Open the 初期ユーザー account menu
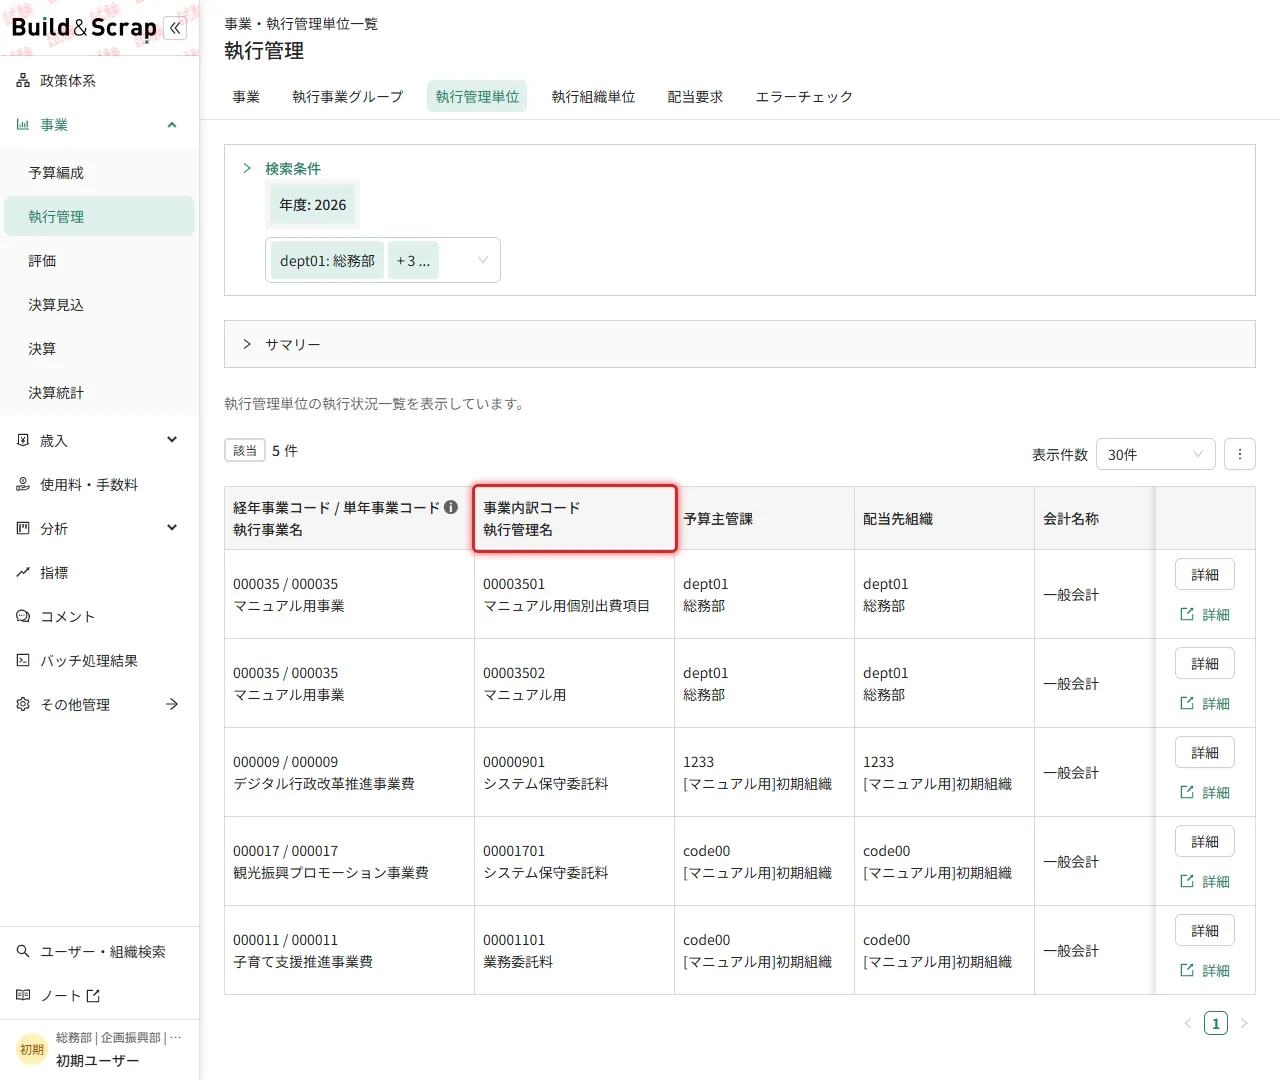This screenshot has height=1080, width=1280. 99,1049
